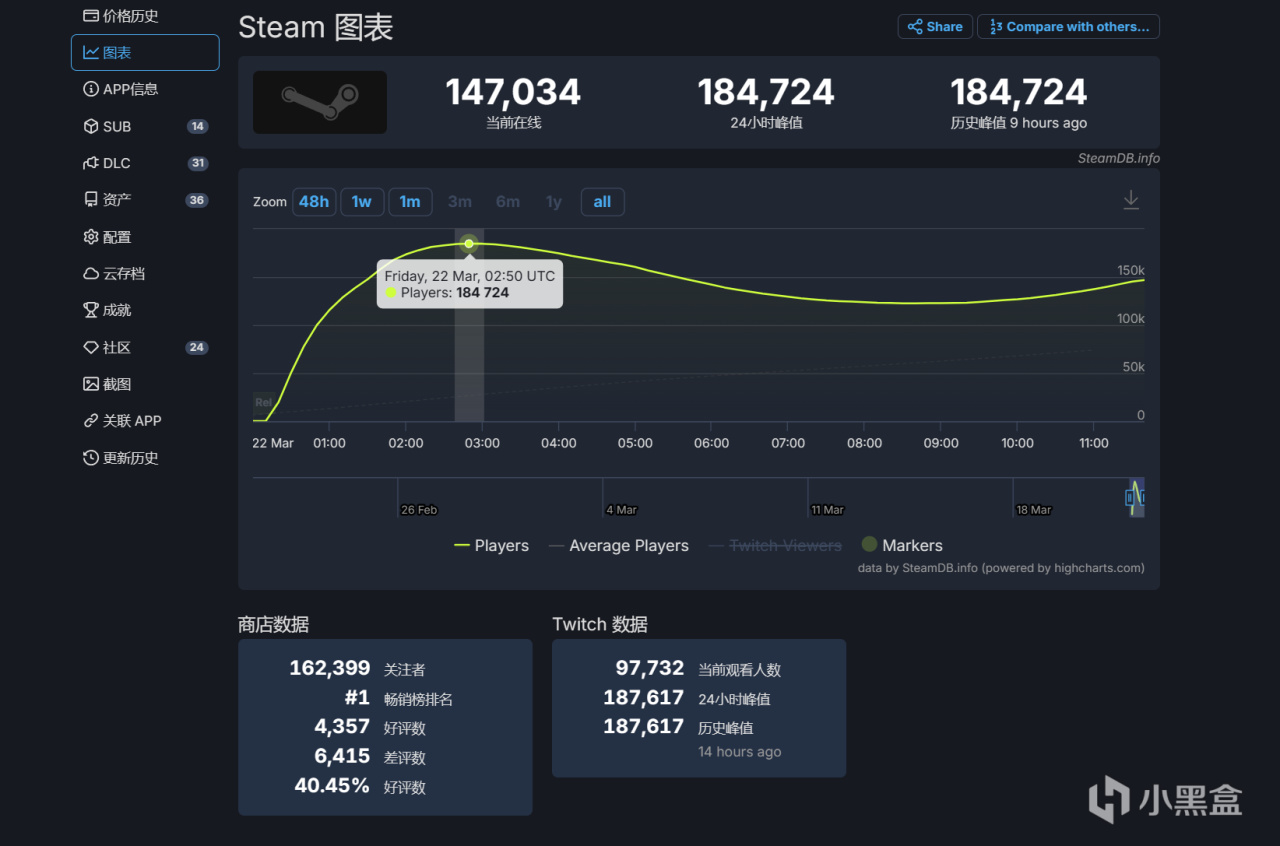Click the Twitch 数据 section heading
Image resolution: width=1280 pixels, height=846 pixels.
[x=600, y=624]
